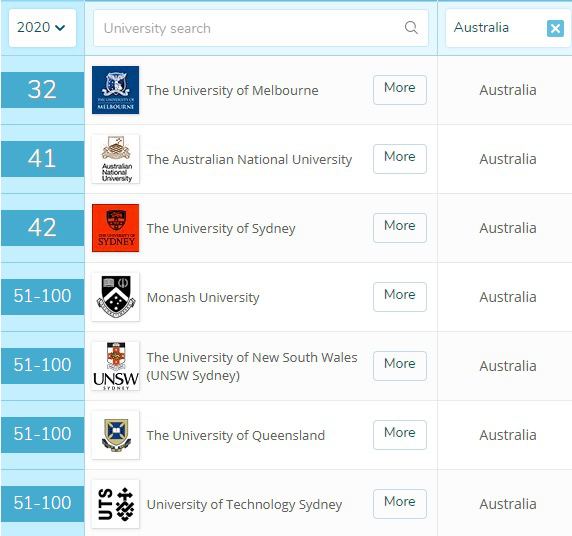Click More for University of Technology Sydney
Image resolution: width=572 pixels, height=536 pixels.
pos(400,504)
